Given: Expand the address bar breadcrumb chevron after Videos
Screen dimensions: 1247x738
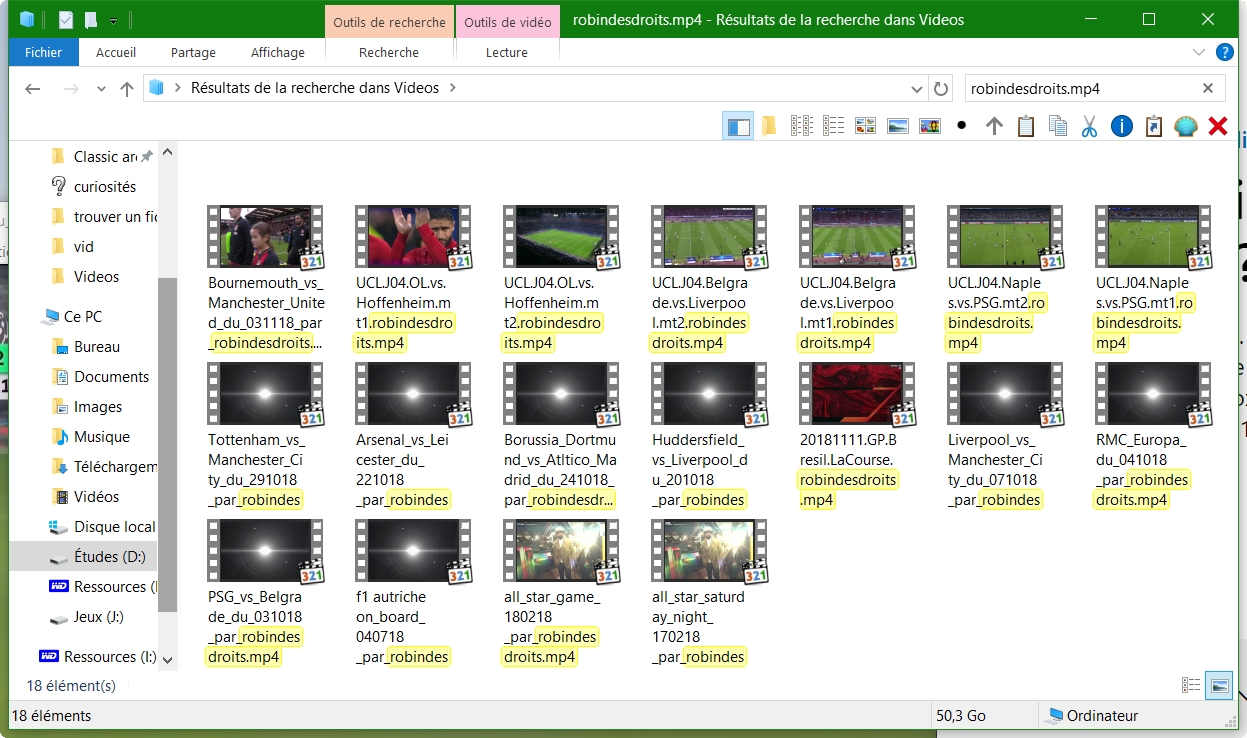Looking at the screenshot, I should point(453,88).
